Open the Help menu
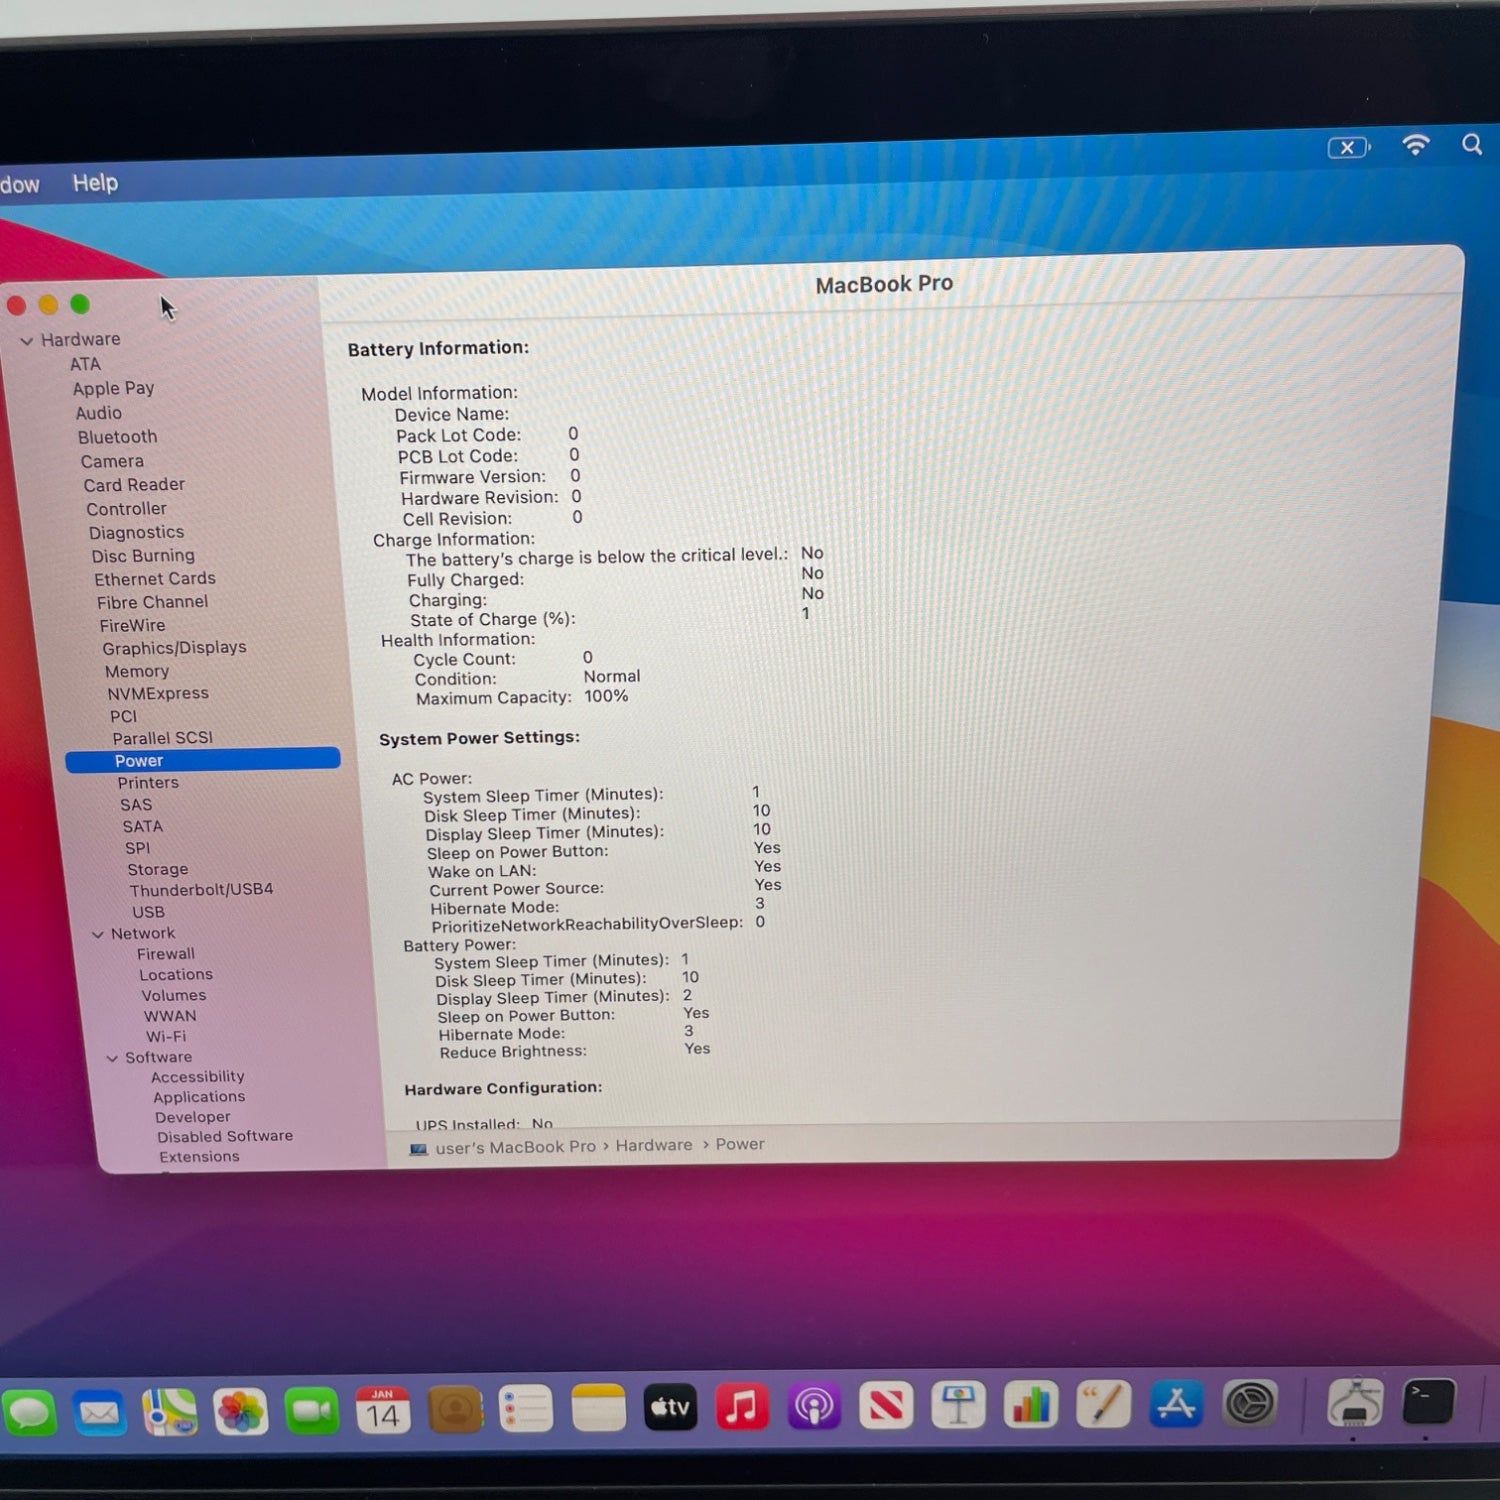The width and height of the screenshot is (1500, 1500). pyautogui.click(x=95, y=183)
